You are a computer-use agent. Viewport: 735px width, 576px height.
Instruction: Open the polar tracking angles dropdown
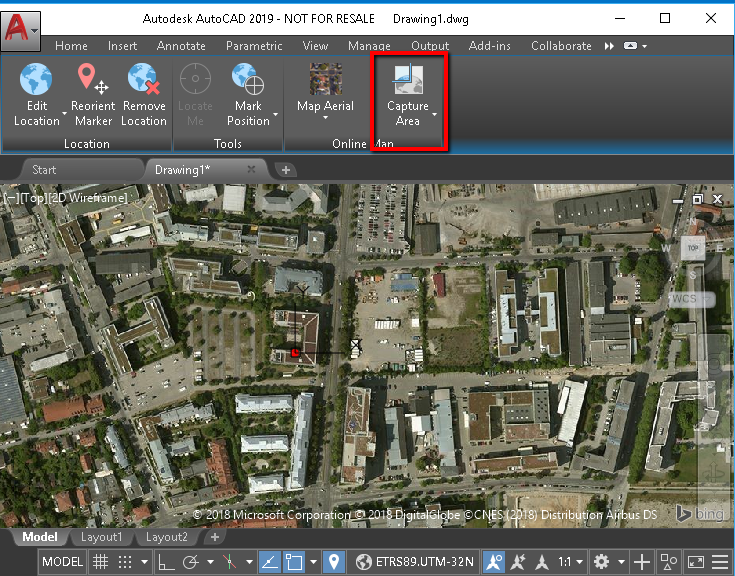[210, 561]
